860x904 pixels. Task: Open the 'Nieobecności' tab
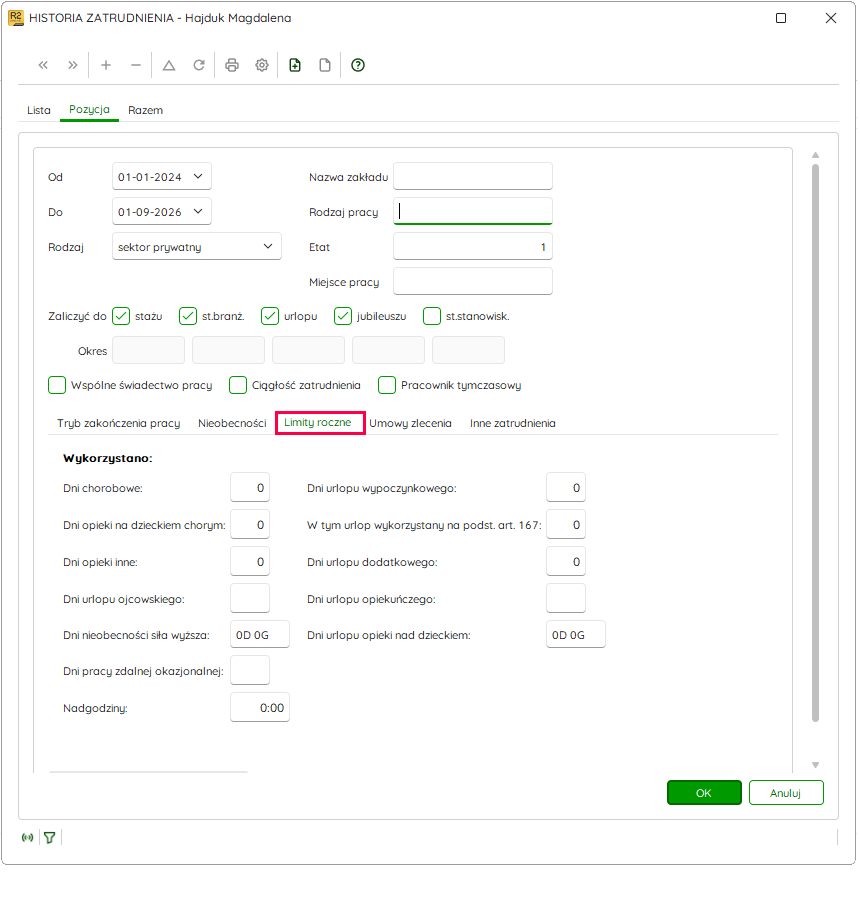[x=232, y=423]
